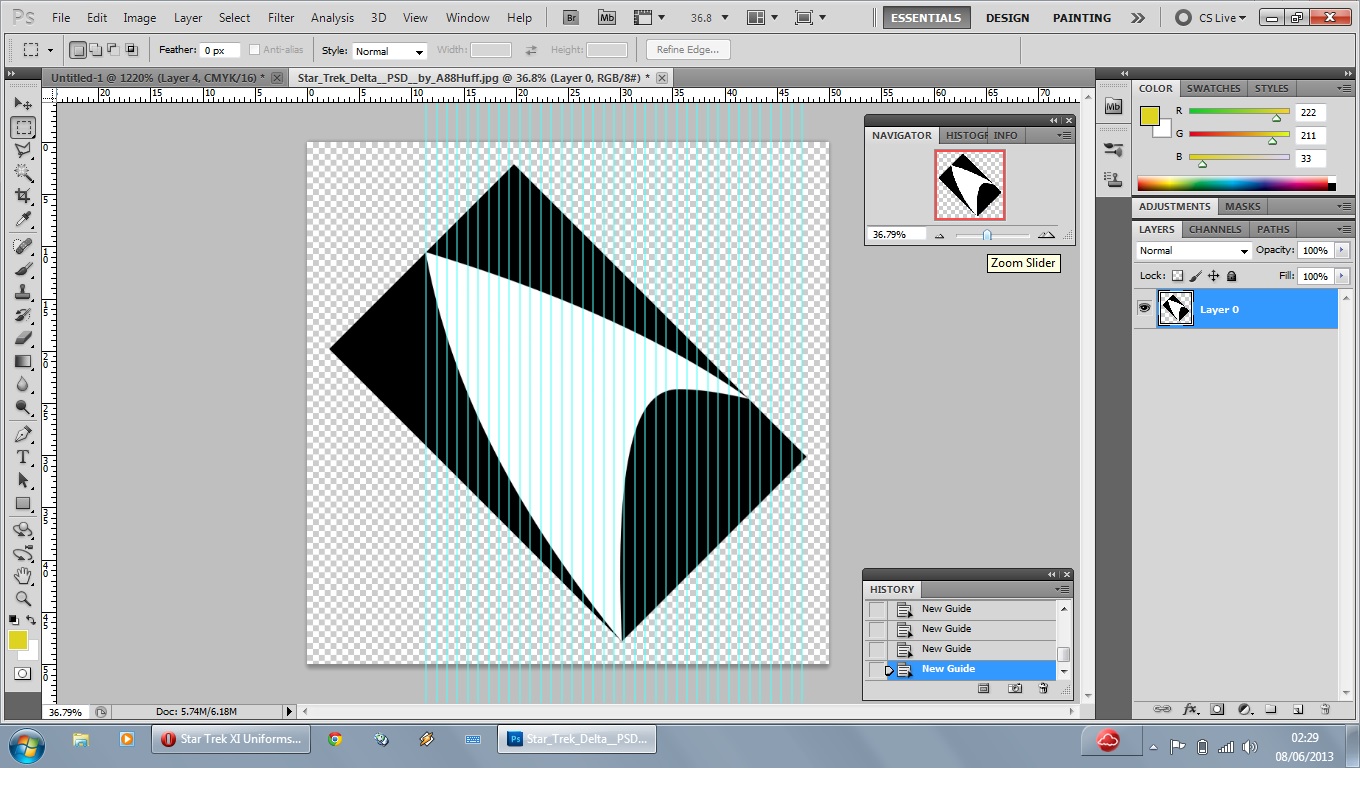Open the Color panel options menu

tap(1344, 89)
